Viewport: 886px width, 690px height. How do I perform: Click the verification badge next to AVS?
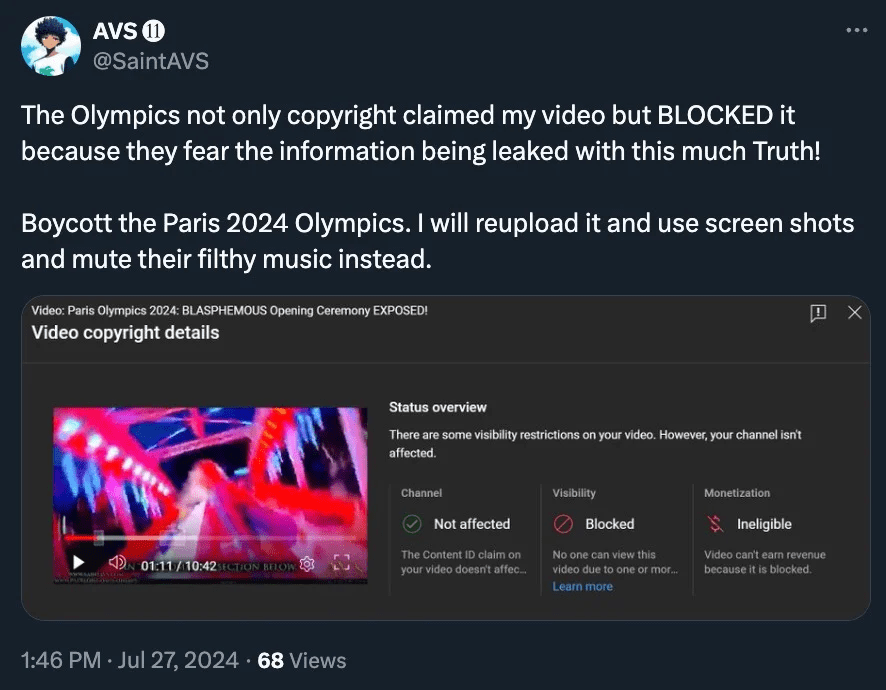tap(153, 31)
